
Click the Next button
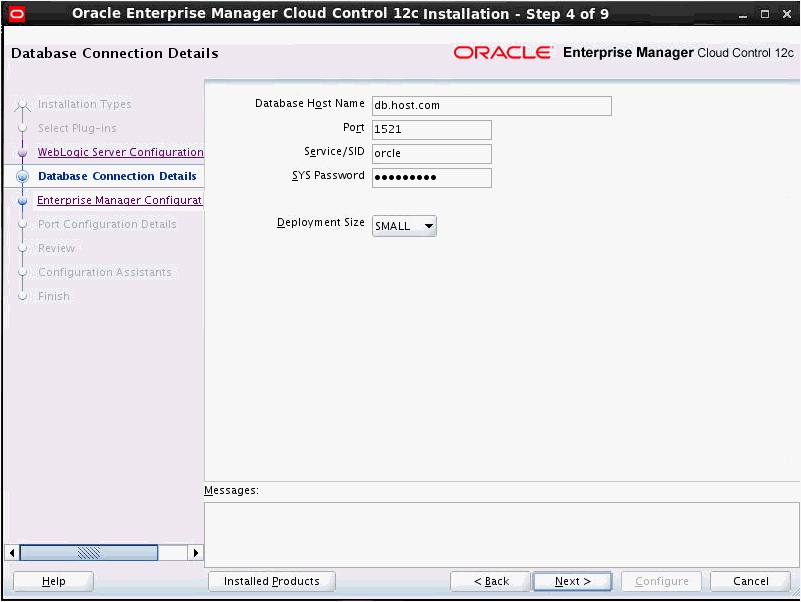pyautogui.click(x=573, y=581)
